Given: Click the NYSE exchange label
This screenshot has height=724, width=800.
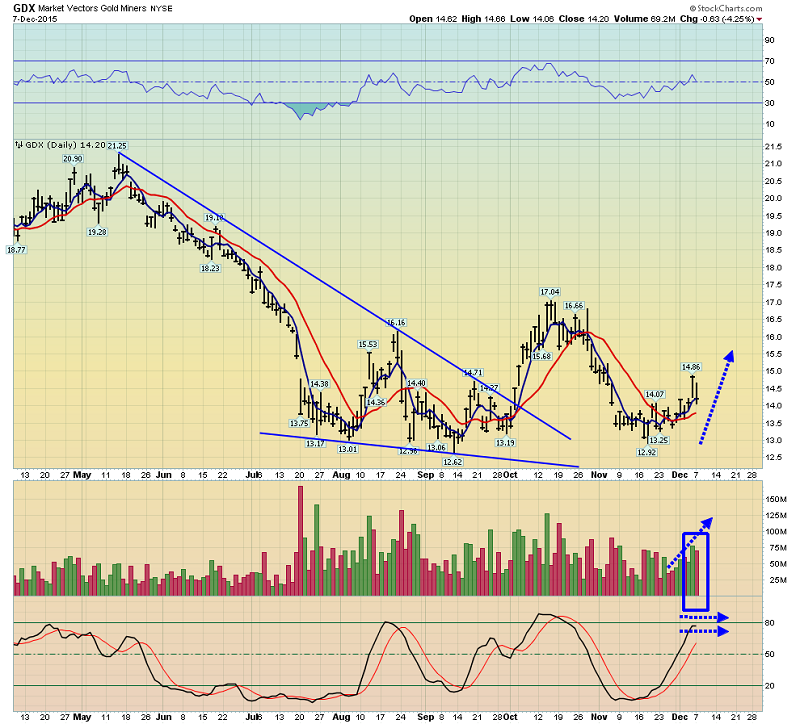Looking at the screenshot, I should pos(161,9).
